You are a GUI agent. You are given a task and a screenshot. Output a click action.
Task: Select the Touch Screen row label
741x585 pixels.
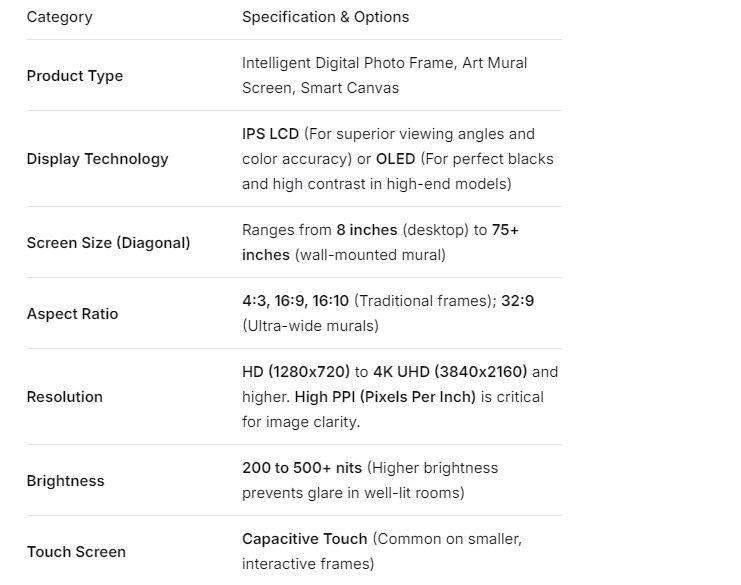coord(76,552)
